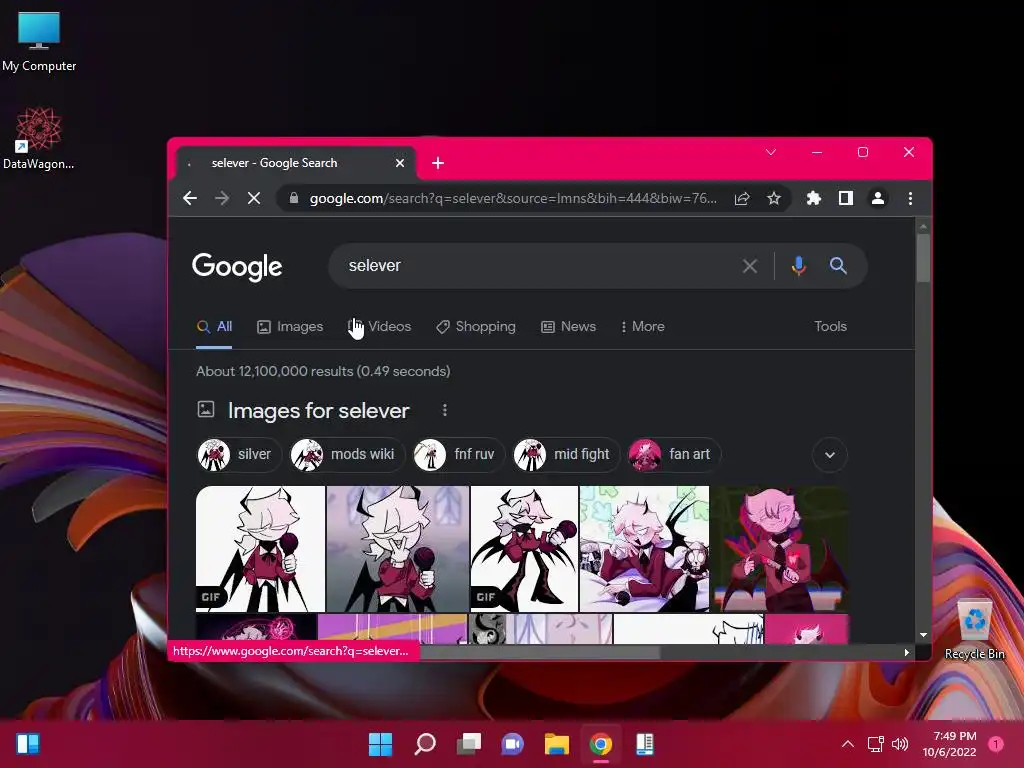Open search Tools options
Screen dimensions: 1024x768
coord(830,327)
